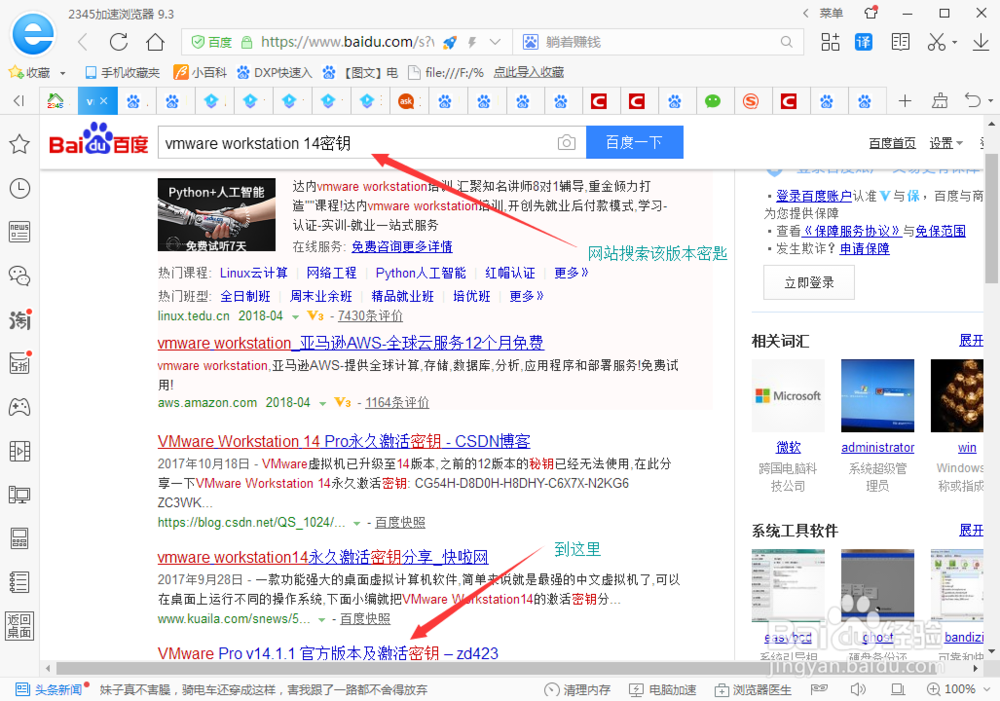Switch to the green WeChat tab
Viewport: 1000px width, 701px height.
click(x=712, y=101)
